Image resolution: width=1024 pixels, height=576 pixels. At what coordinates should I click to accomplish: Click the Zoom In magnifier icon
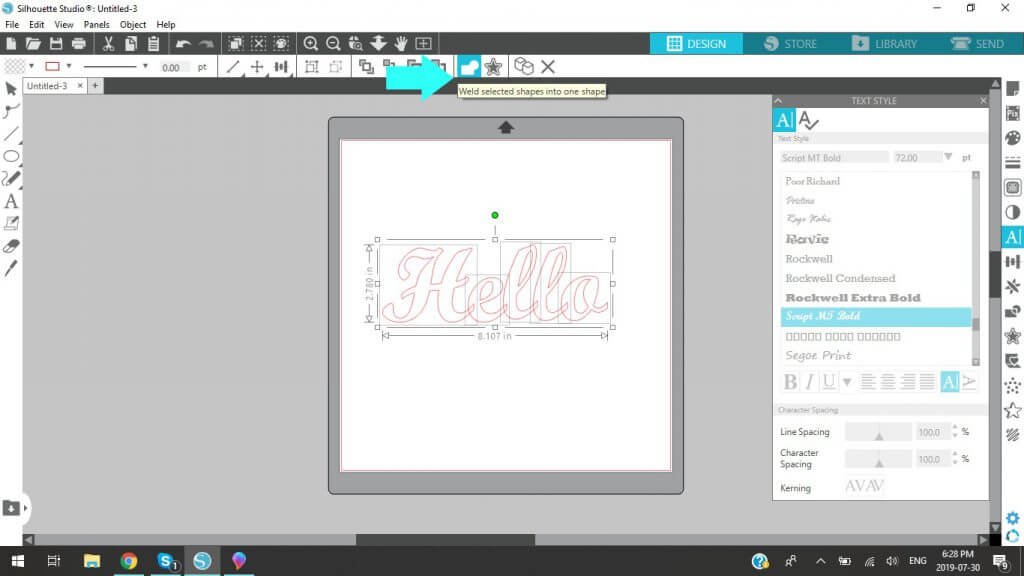(x=311, y=44)
